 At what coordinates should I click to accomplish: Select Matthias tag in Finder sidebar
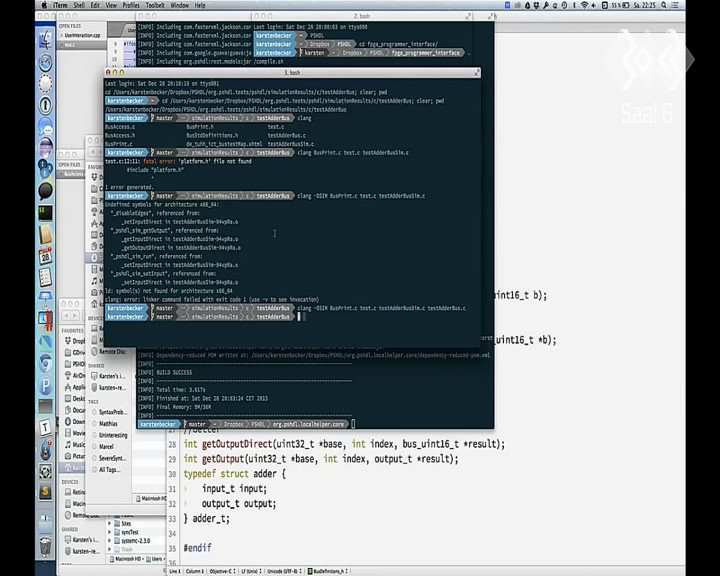(105, 424)
